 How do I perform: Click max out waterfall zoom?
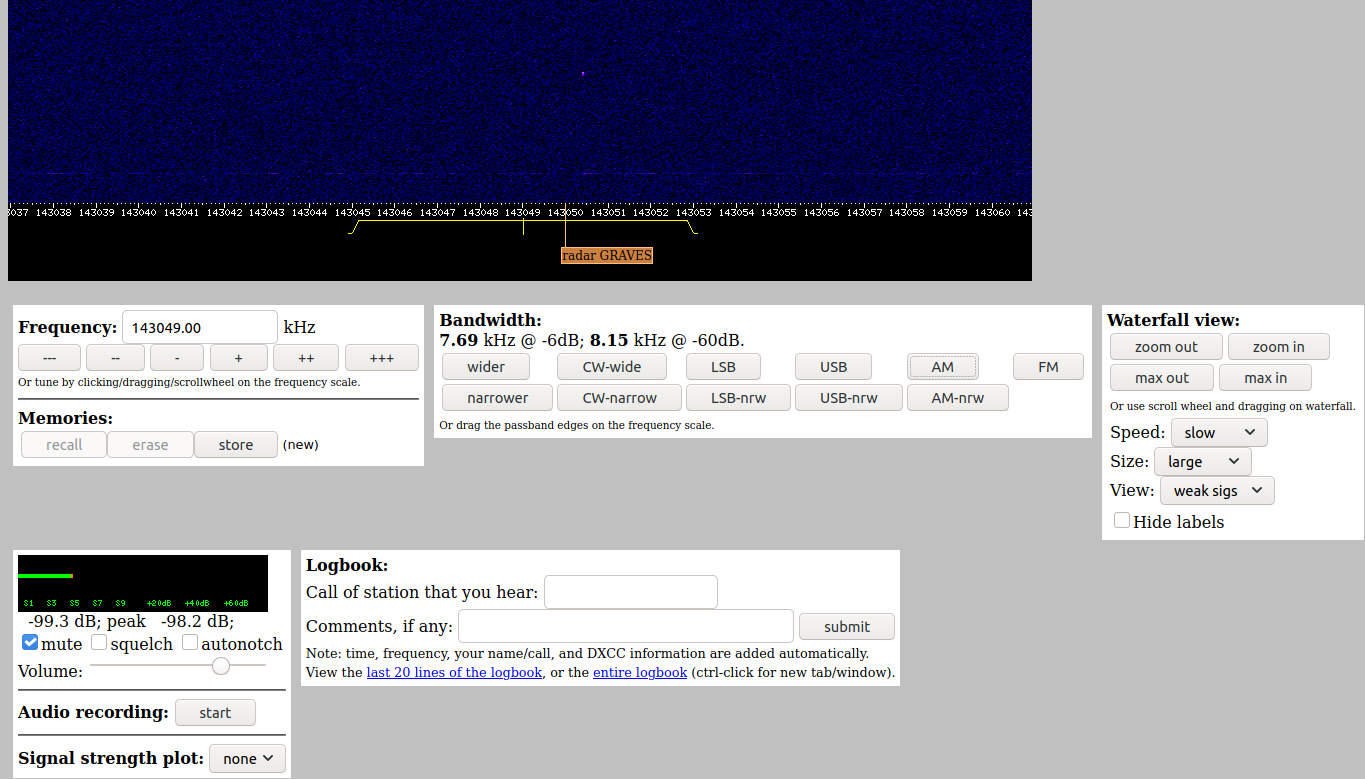point(1161,378)
